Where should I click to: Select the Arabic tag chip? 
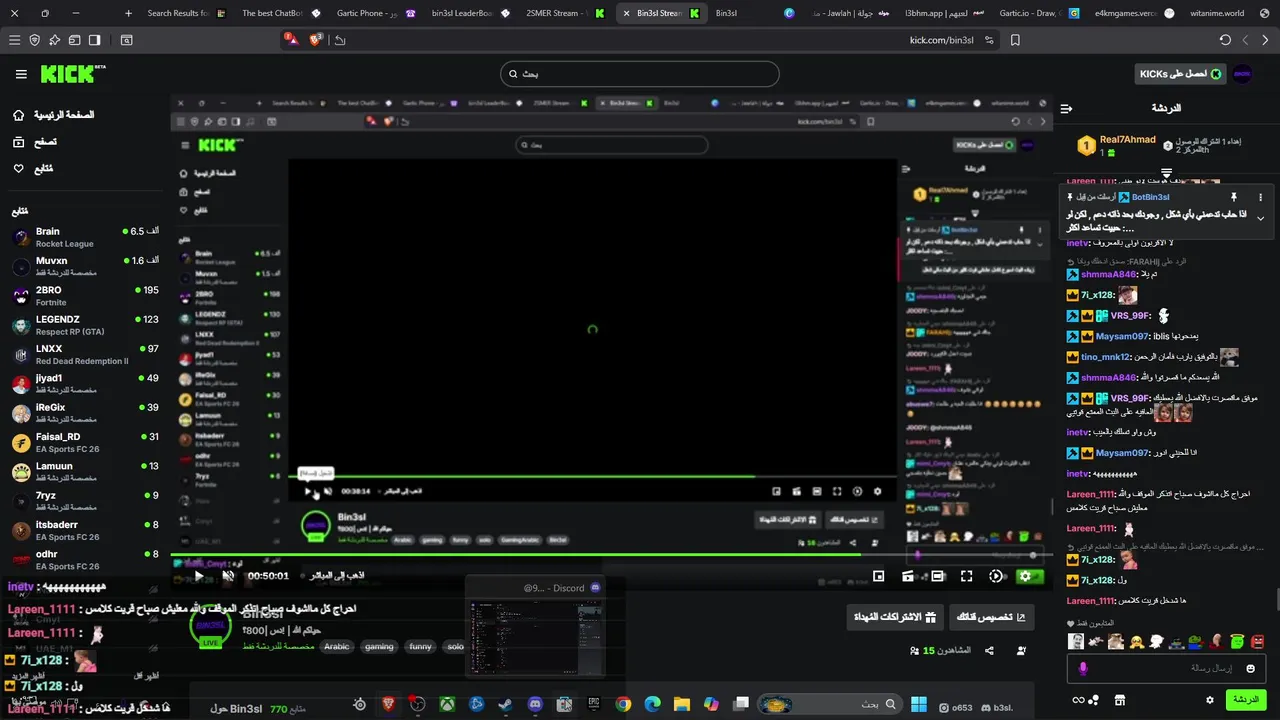click(x=337, y=646)
